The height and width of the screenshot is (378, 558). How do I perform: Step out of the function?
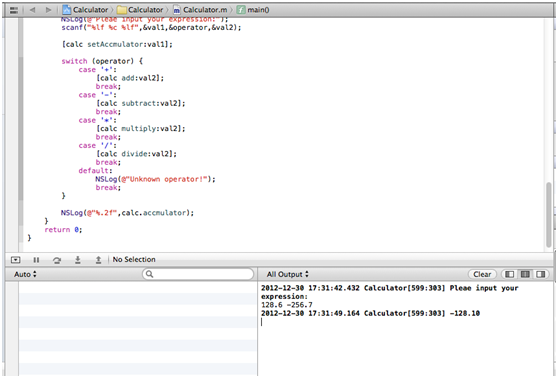pos(98,260)
